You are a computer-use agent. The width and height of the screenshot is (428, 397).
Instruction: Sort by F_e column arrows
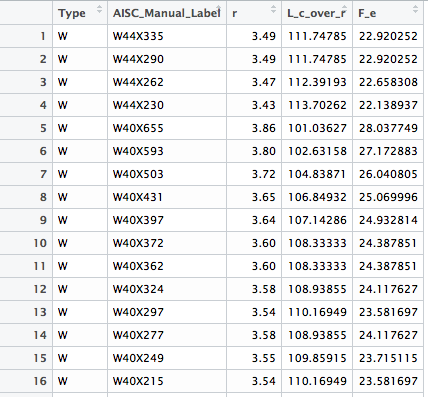click(x=415, y=10)
